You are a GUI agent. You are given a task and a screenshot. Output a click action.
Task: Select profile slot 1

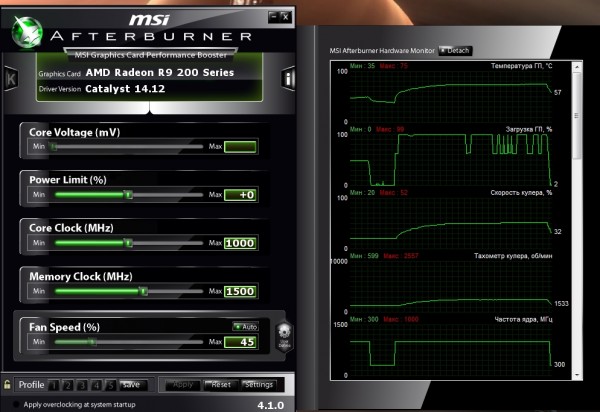(x=54, y=385)
